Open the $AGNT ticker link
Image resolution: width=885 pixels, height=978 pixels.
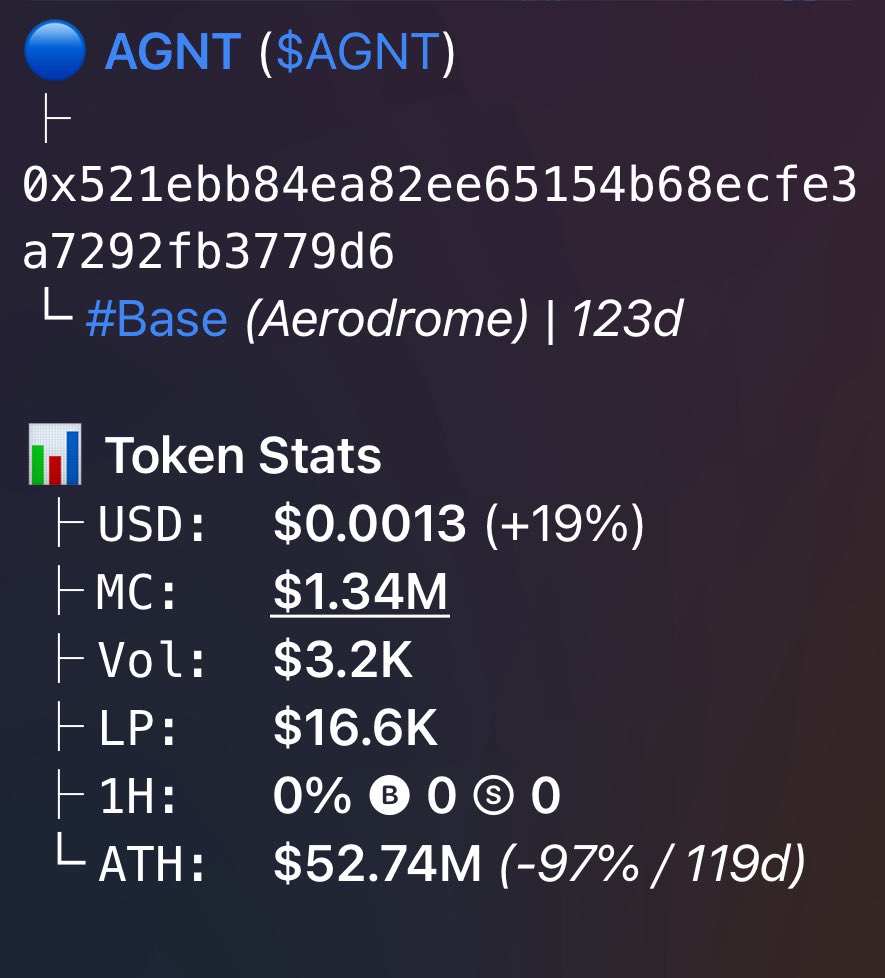pyautogui.click(x=358, y=51)
